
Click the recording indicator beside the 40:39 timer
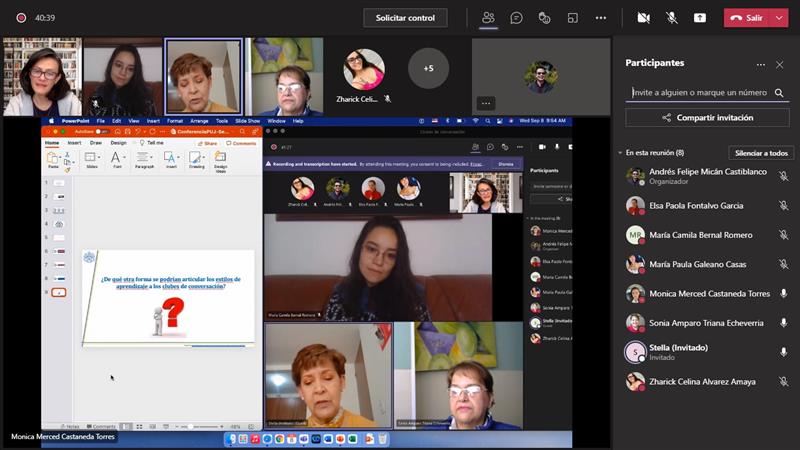tap(21, 18)
